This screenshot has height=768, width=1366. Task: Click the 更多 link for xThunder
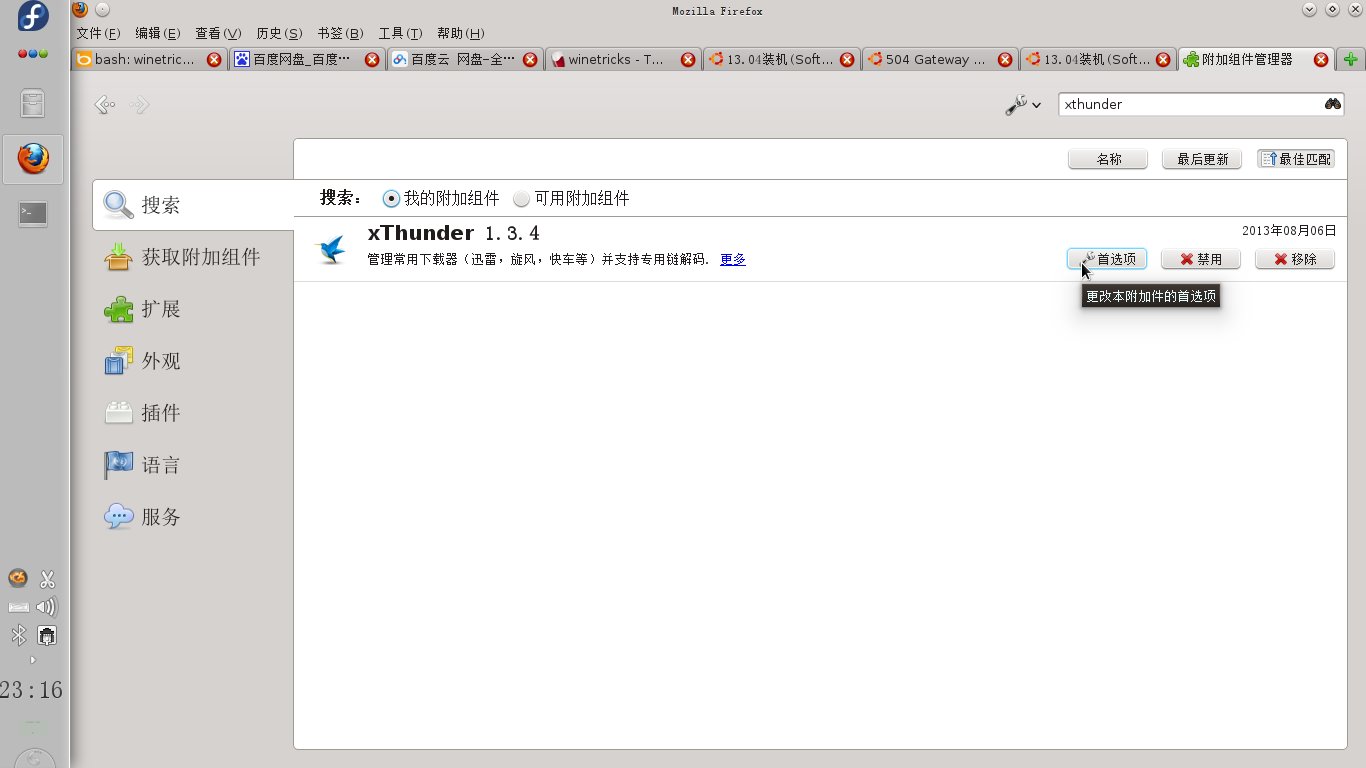pyautogui.click(x=733, y=260)
